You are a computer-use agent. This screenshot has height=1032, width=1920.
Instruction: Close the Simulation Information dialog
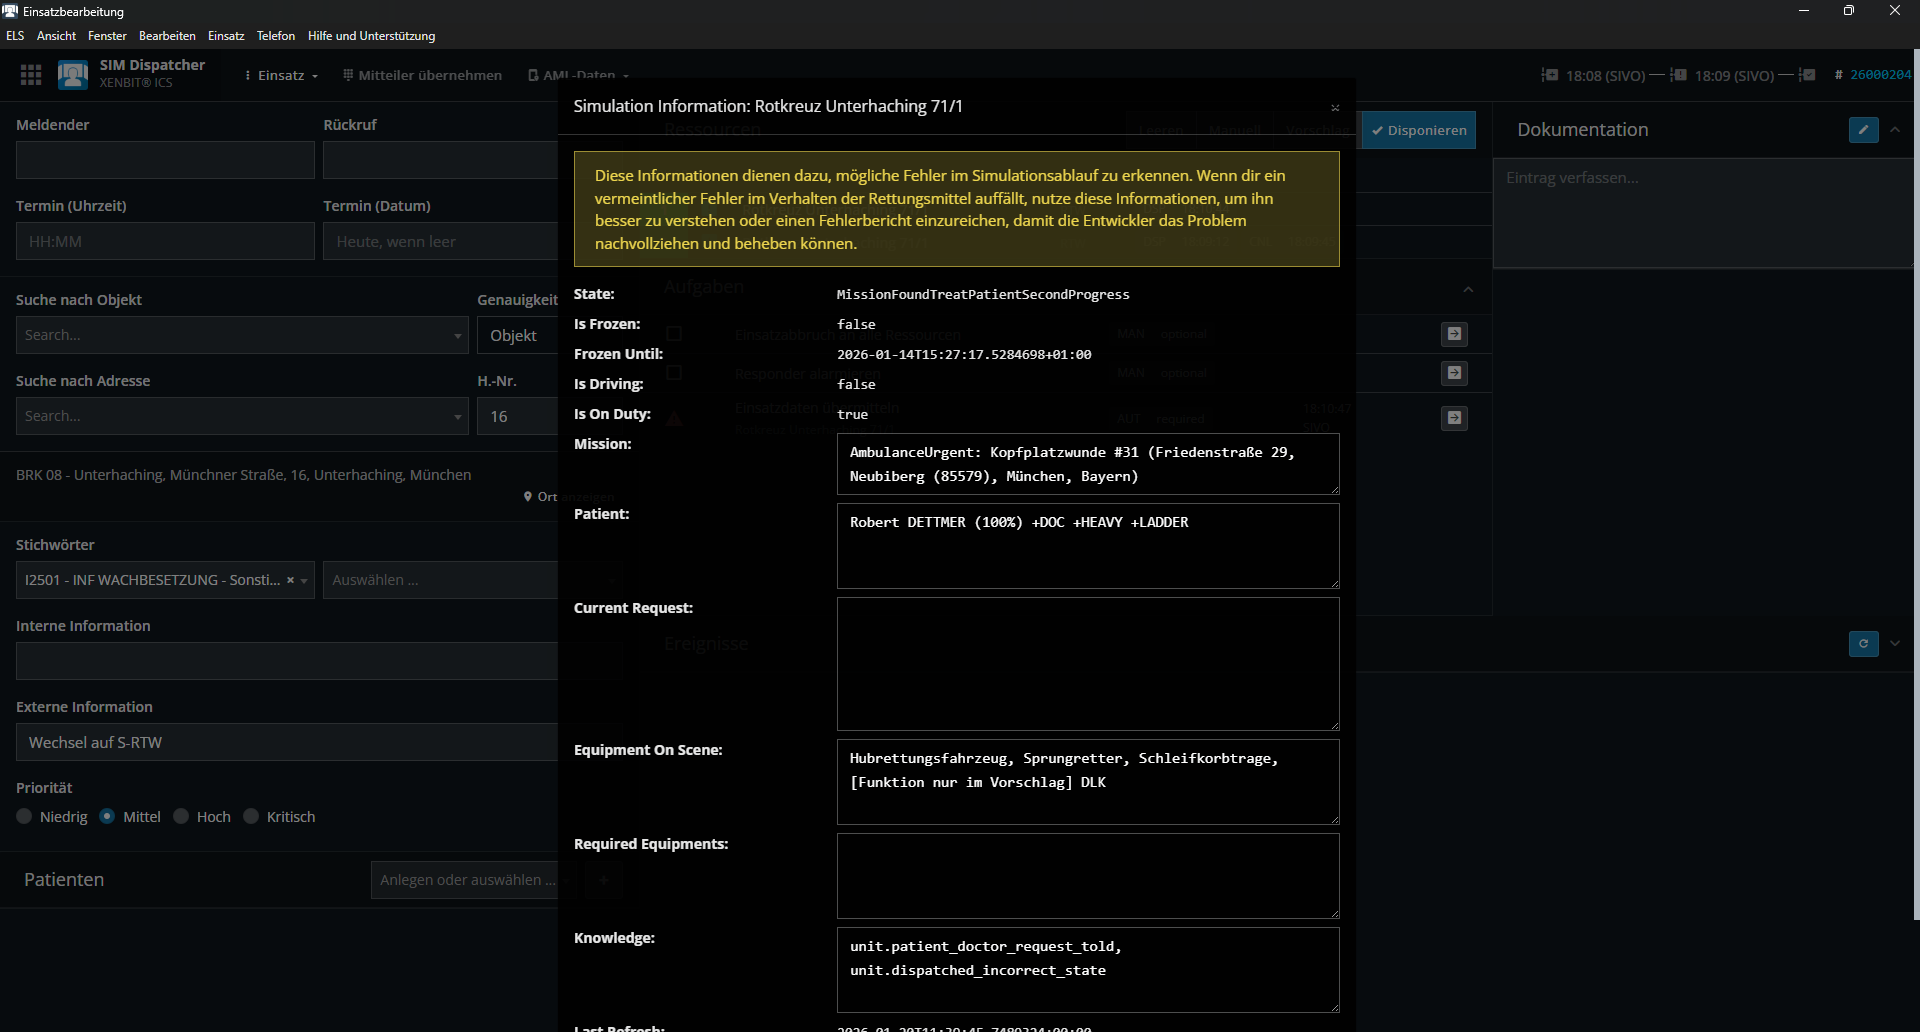click(x=1334, y=108)
